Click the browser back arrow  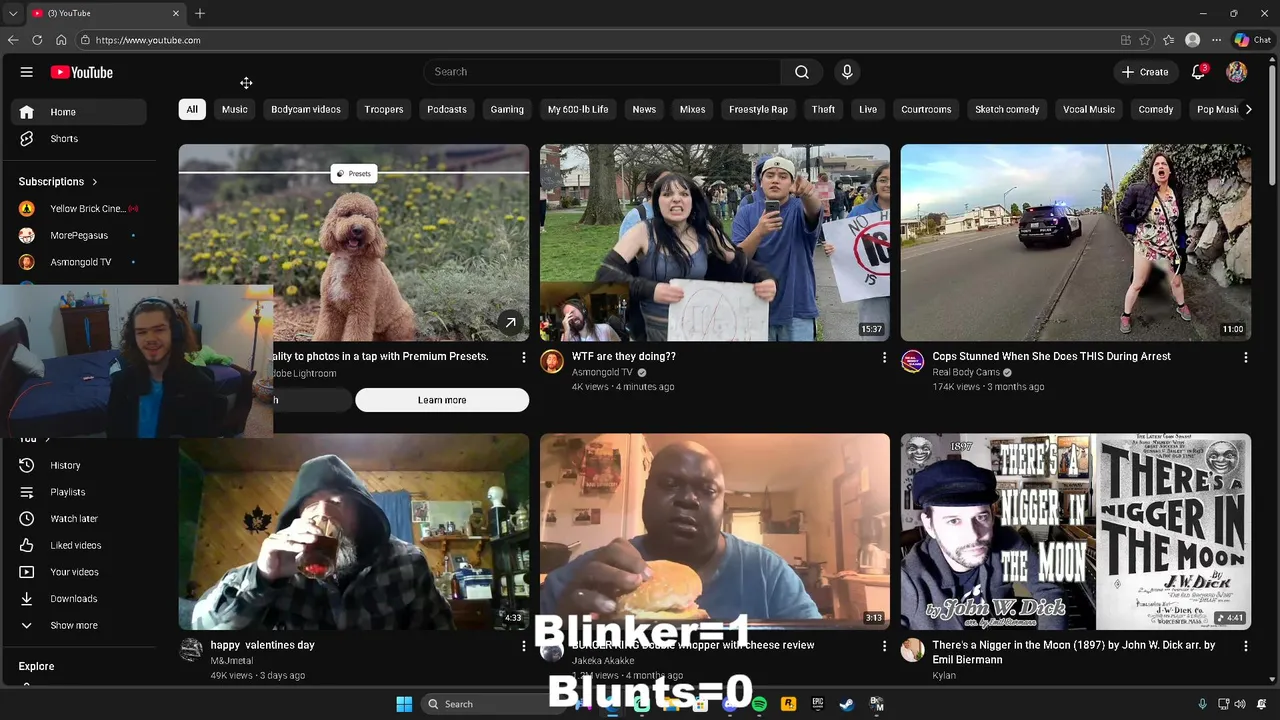point(13,40)
